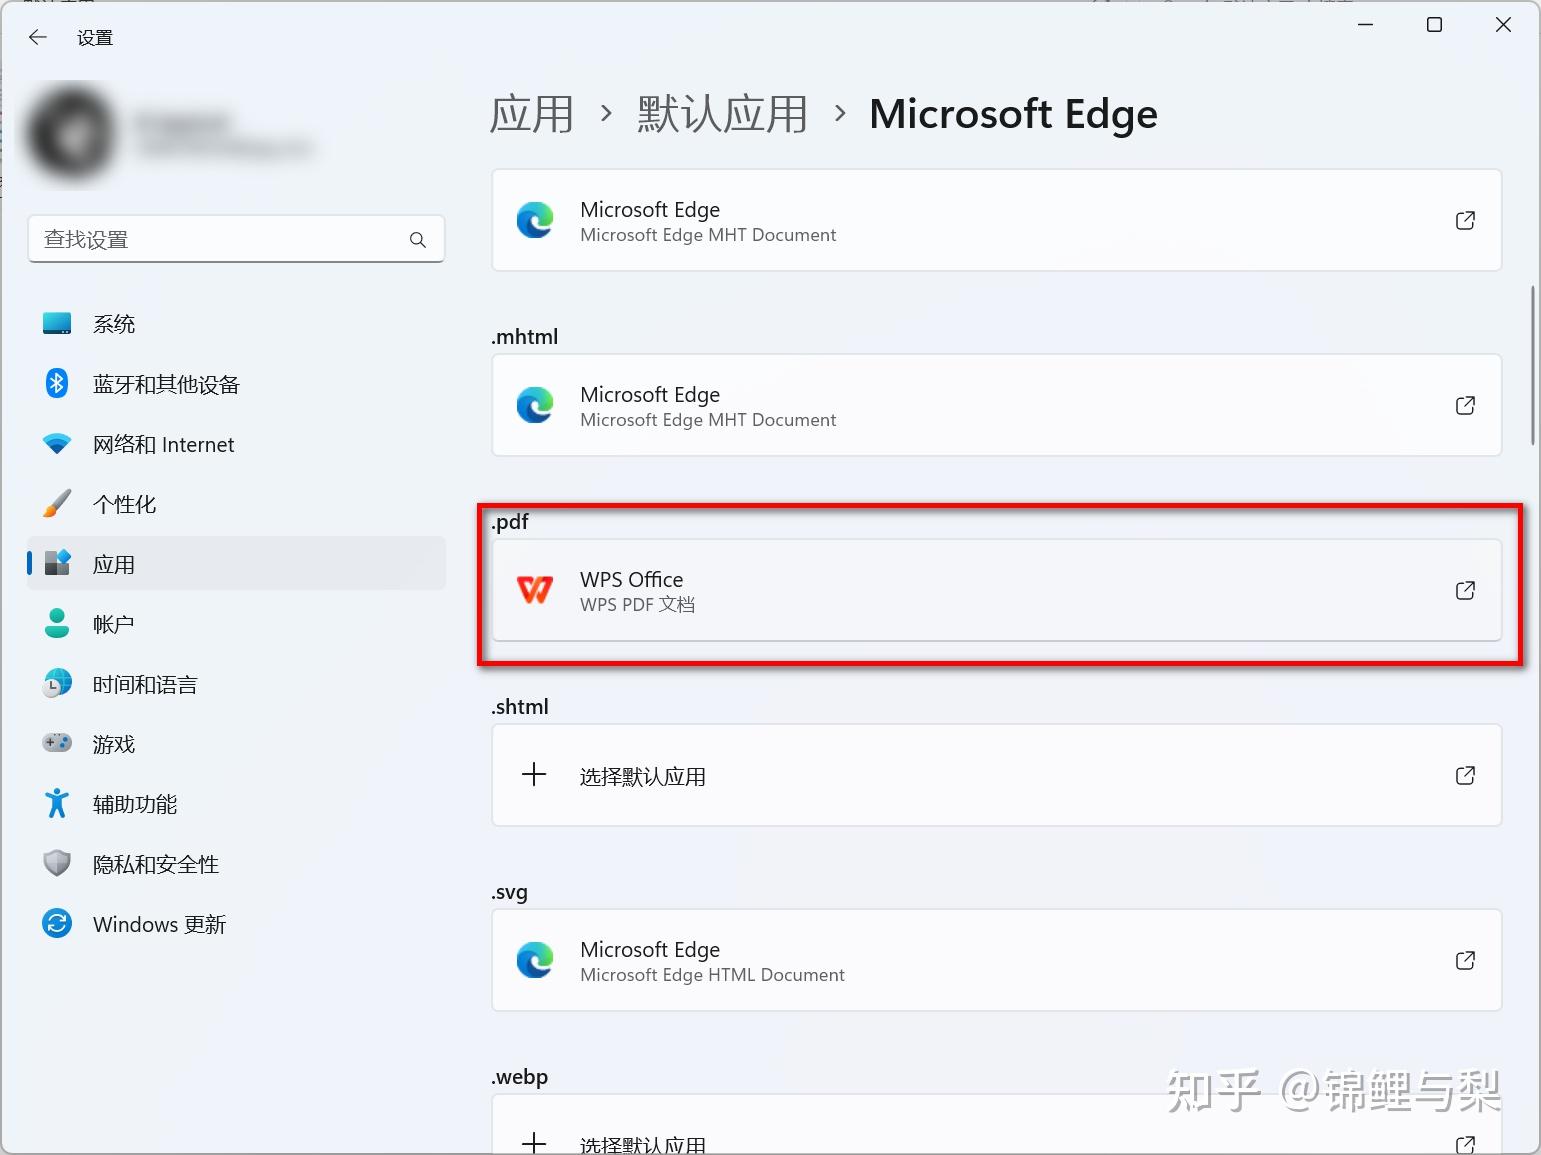Open 系统 settings category
Screen dimensions: 1541x1155
236,324
